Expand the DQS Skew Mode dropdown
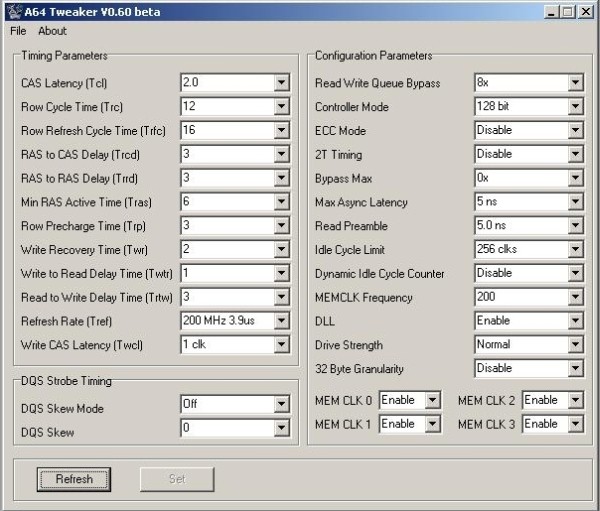 pos(281,404)
